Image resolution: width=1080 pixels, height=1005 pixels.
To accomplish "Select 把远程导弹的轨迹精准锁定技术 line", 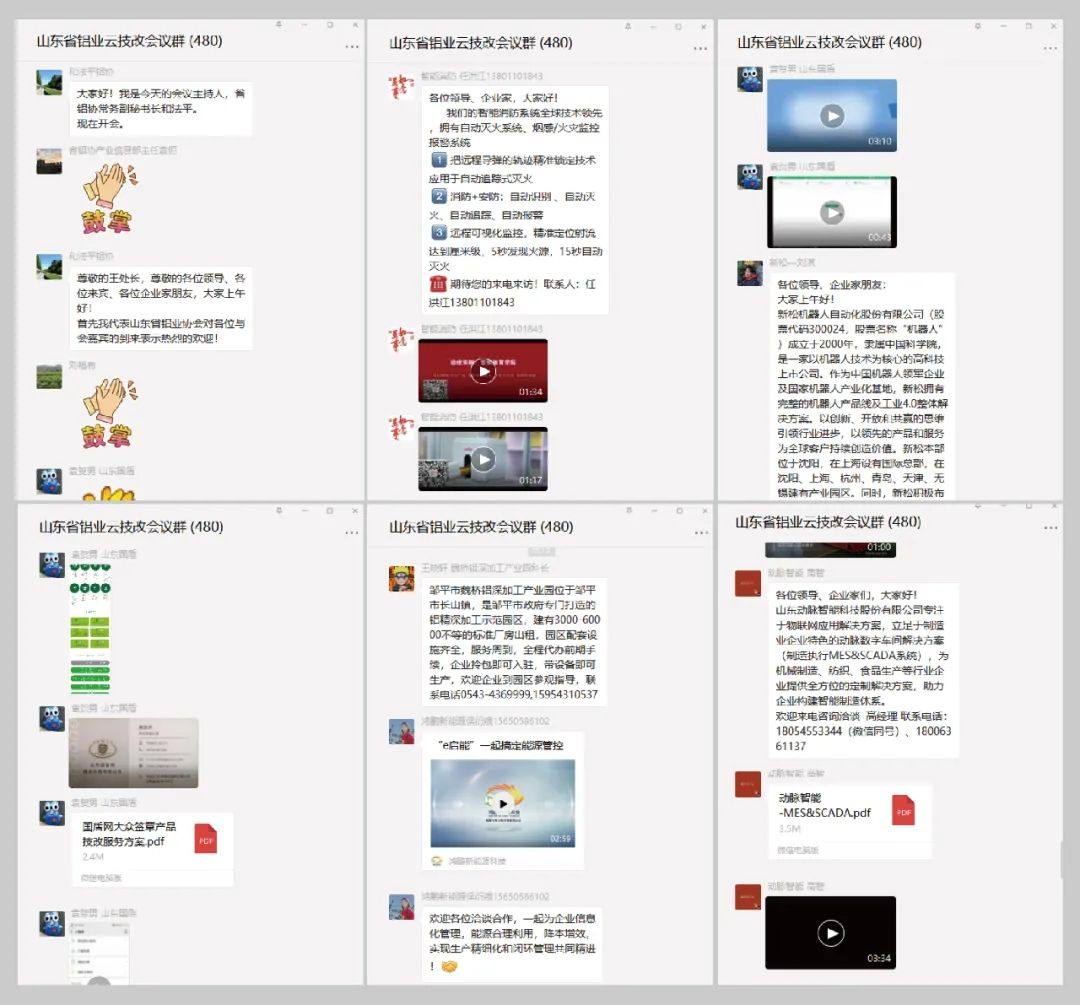I will coord(512,169).
